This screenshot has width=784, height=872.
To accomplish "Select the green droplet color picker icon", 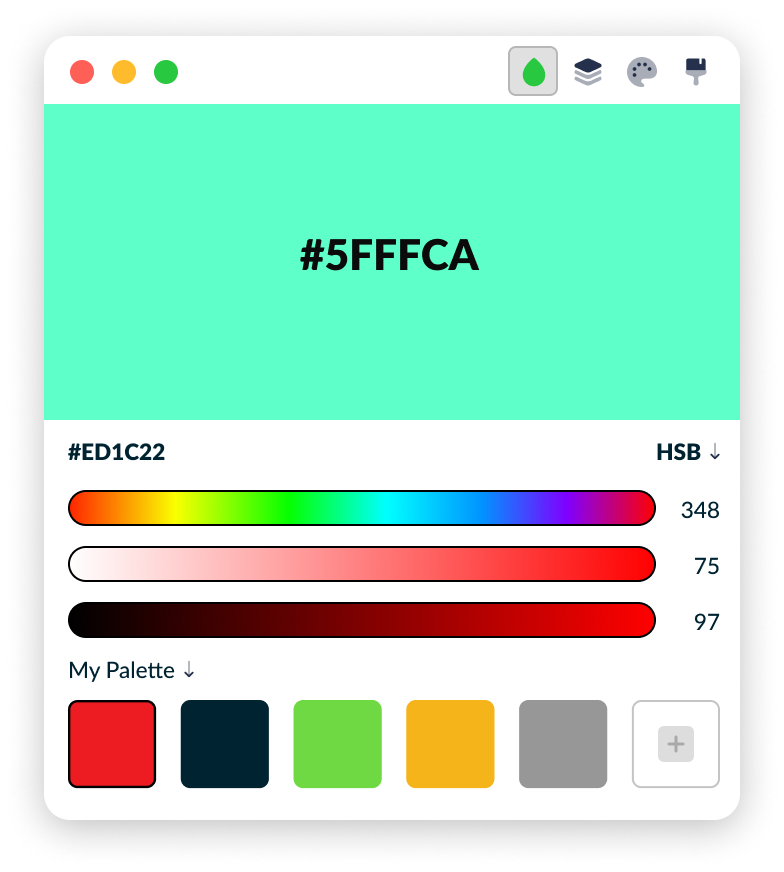I will click(533, 71).
